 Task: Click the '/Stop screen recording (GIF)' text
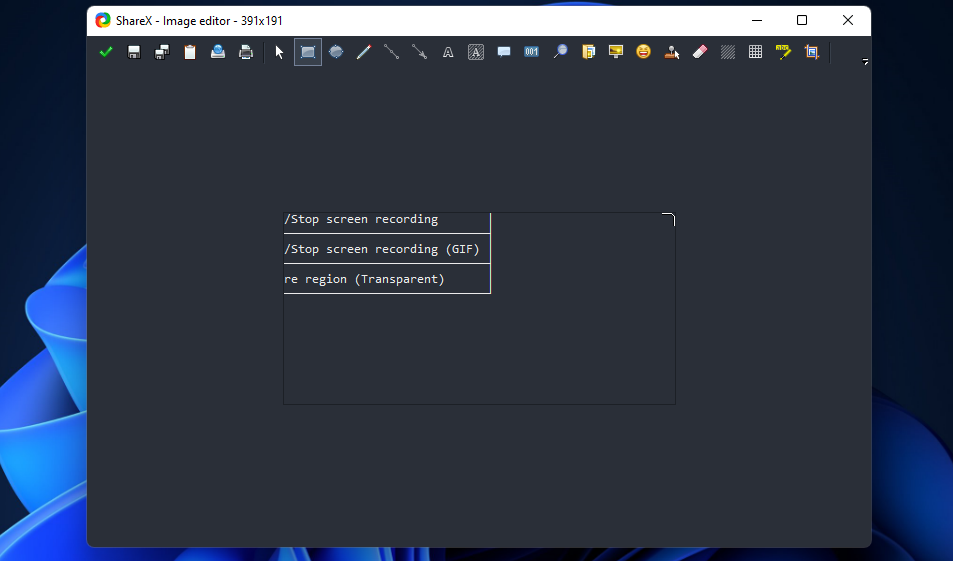pos(382,249)
